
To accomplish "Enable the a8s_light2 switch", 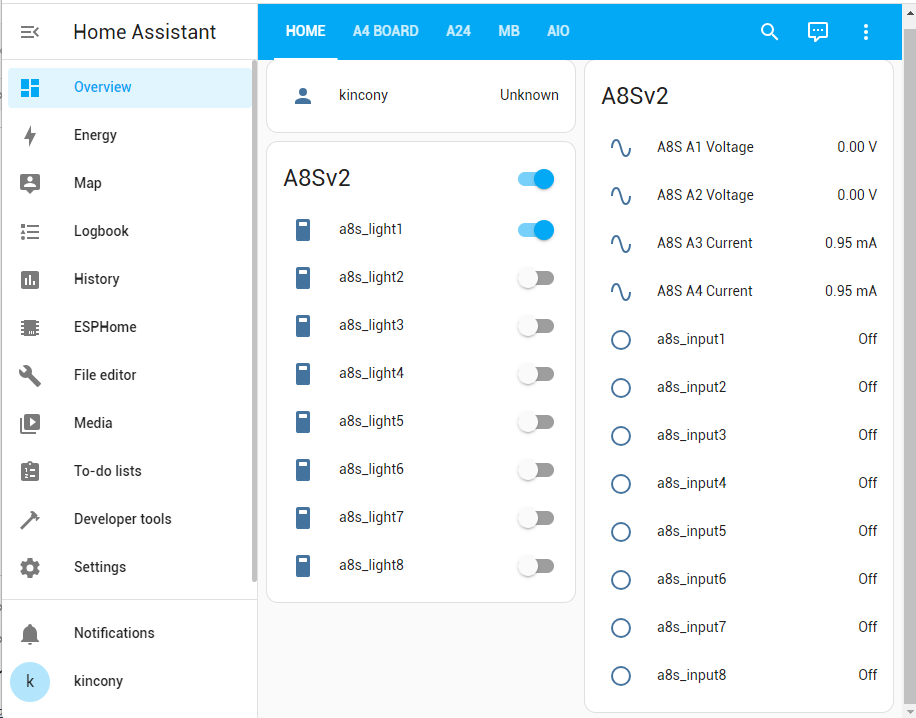I will click(536, 278).
